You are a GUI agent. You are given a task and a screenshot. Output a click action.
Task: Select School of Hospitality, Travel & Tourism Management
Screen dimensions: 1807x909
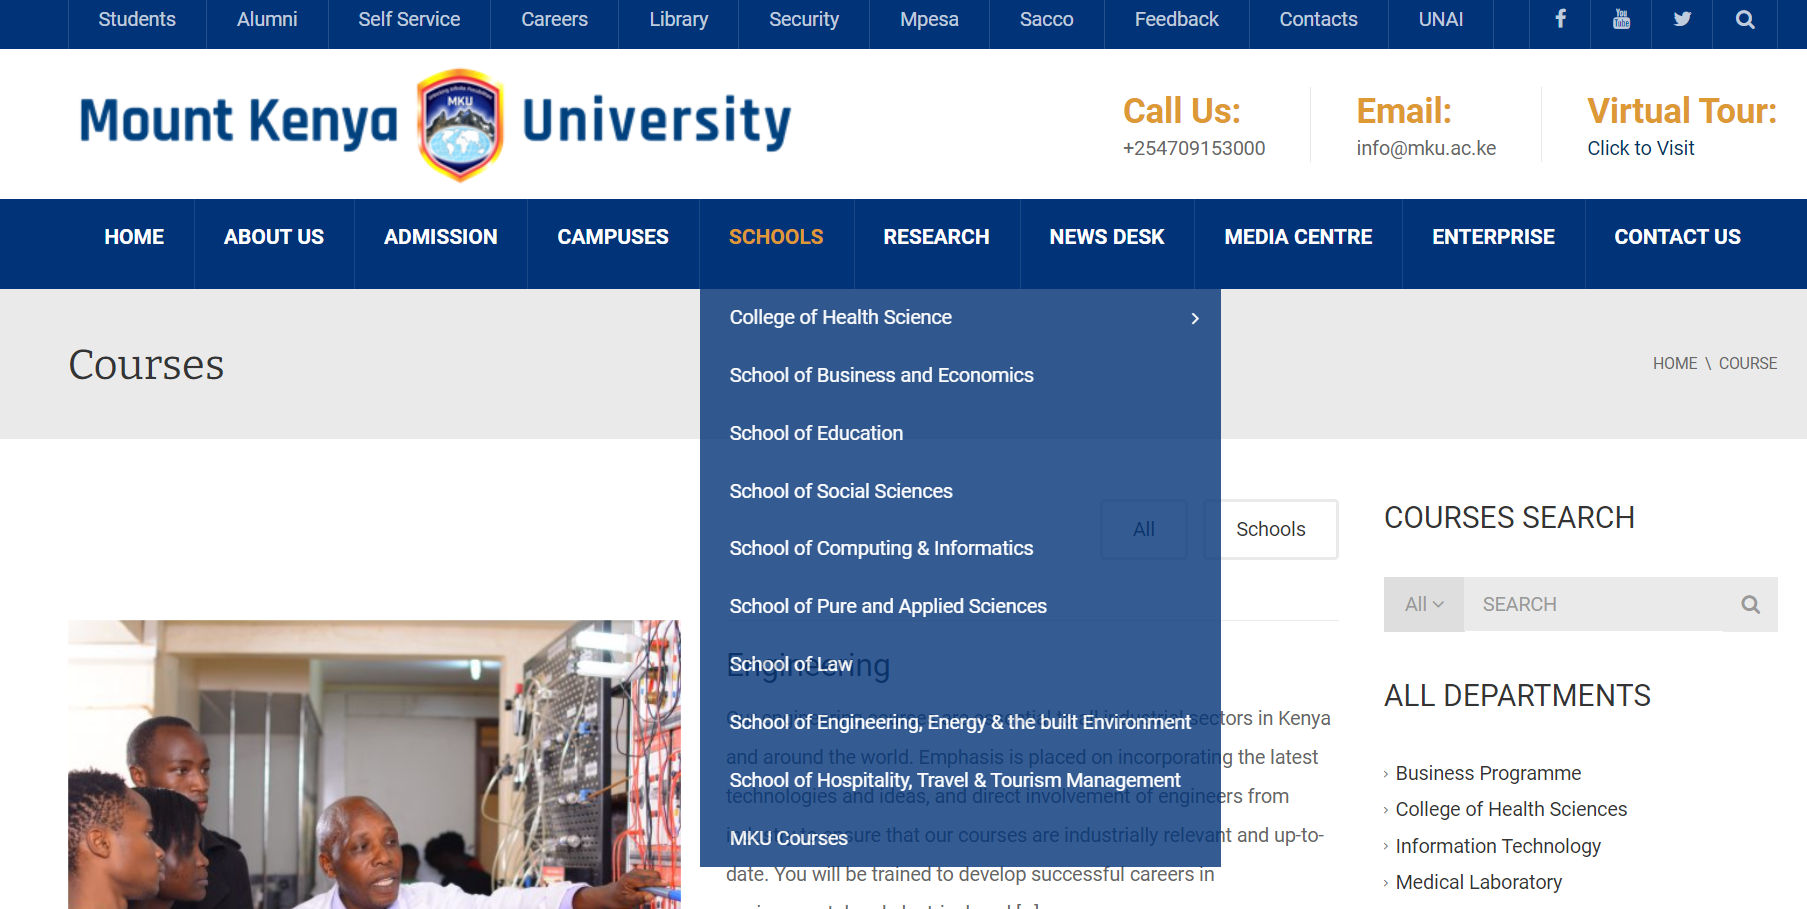(x=955, y=780)
